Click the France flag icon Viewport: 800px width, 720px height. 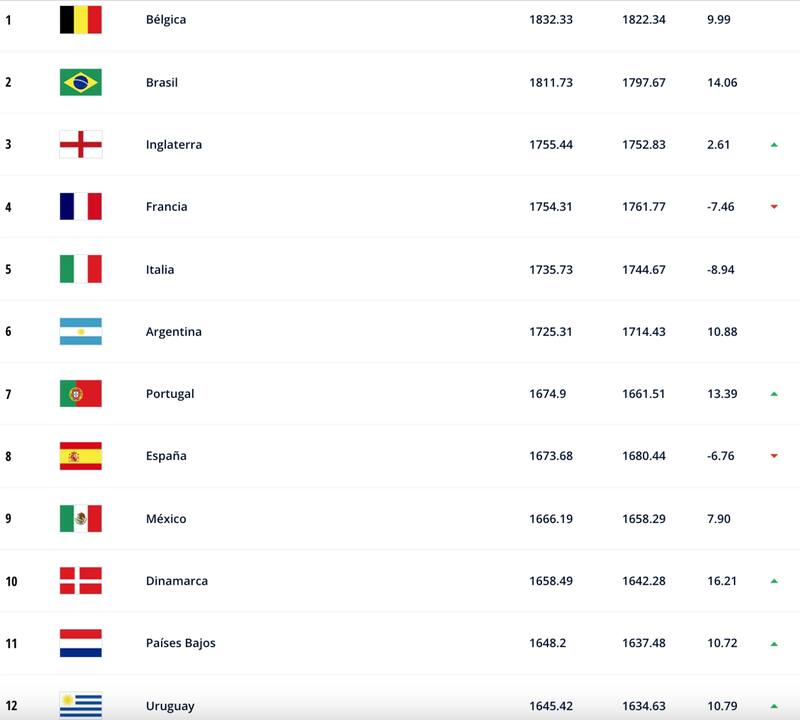[x=80, y=207]
